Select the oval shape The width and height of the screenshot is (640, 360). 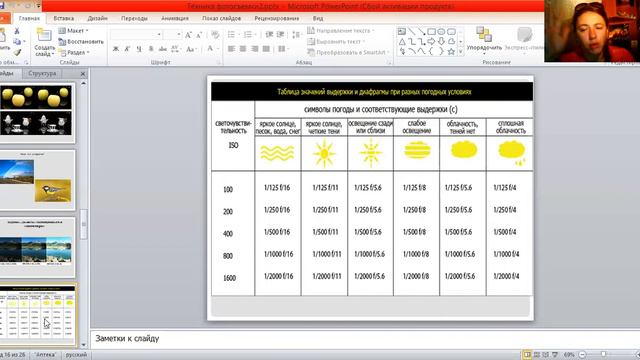(441, 32)
